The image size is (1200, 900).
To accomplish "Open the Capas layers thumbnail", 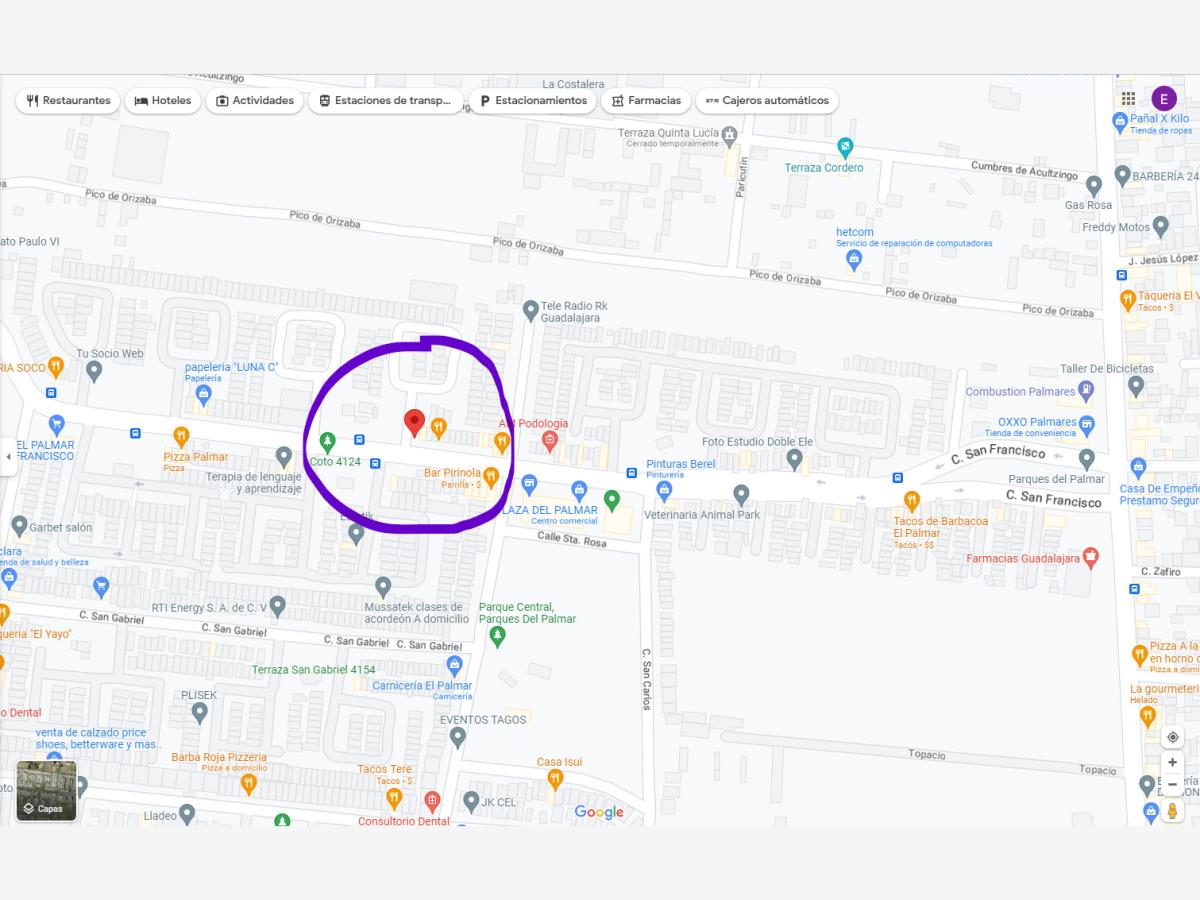I will point(46,791).
